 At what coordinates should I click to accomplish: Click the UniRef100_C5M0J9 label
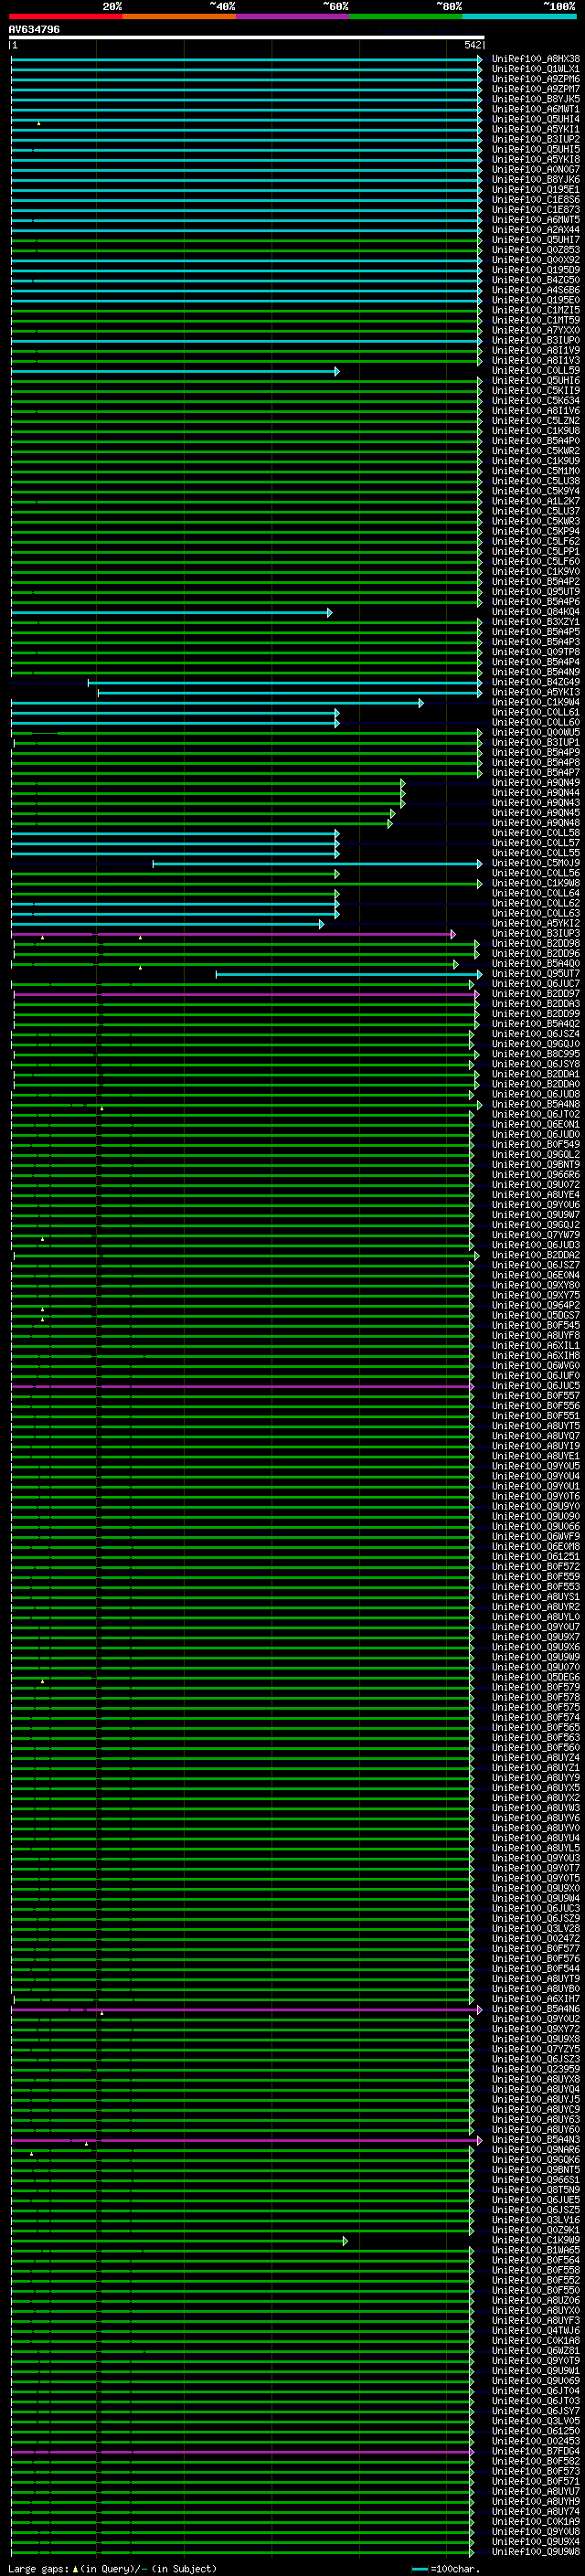pyautogui.click(x=535, y=863)
